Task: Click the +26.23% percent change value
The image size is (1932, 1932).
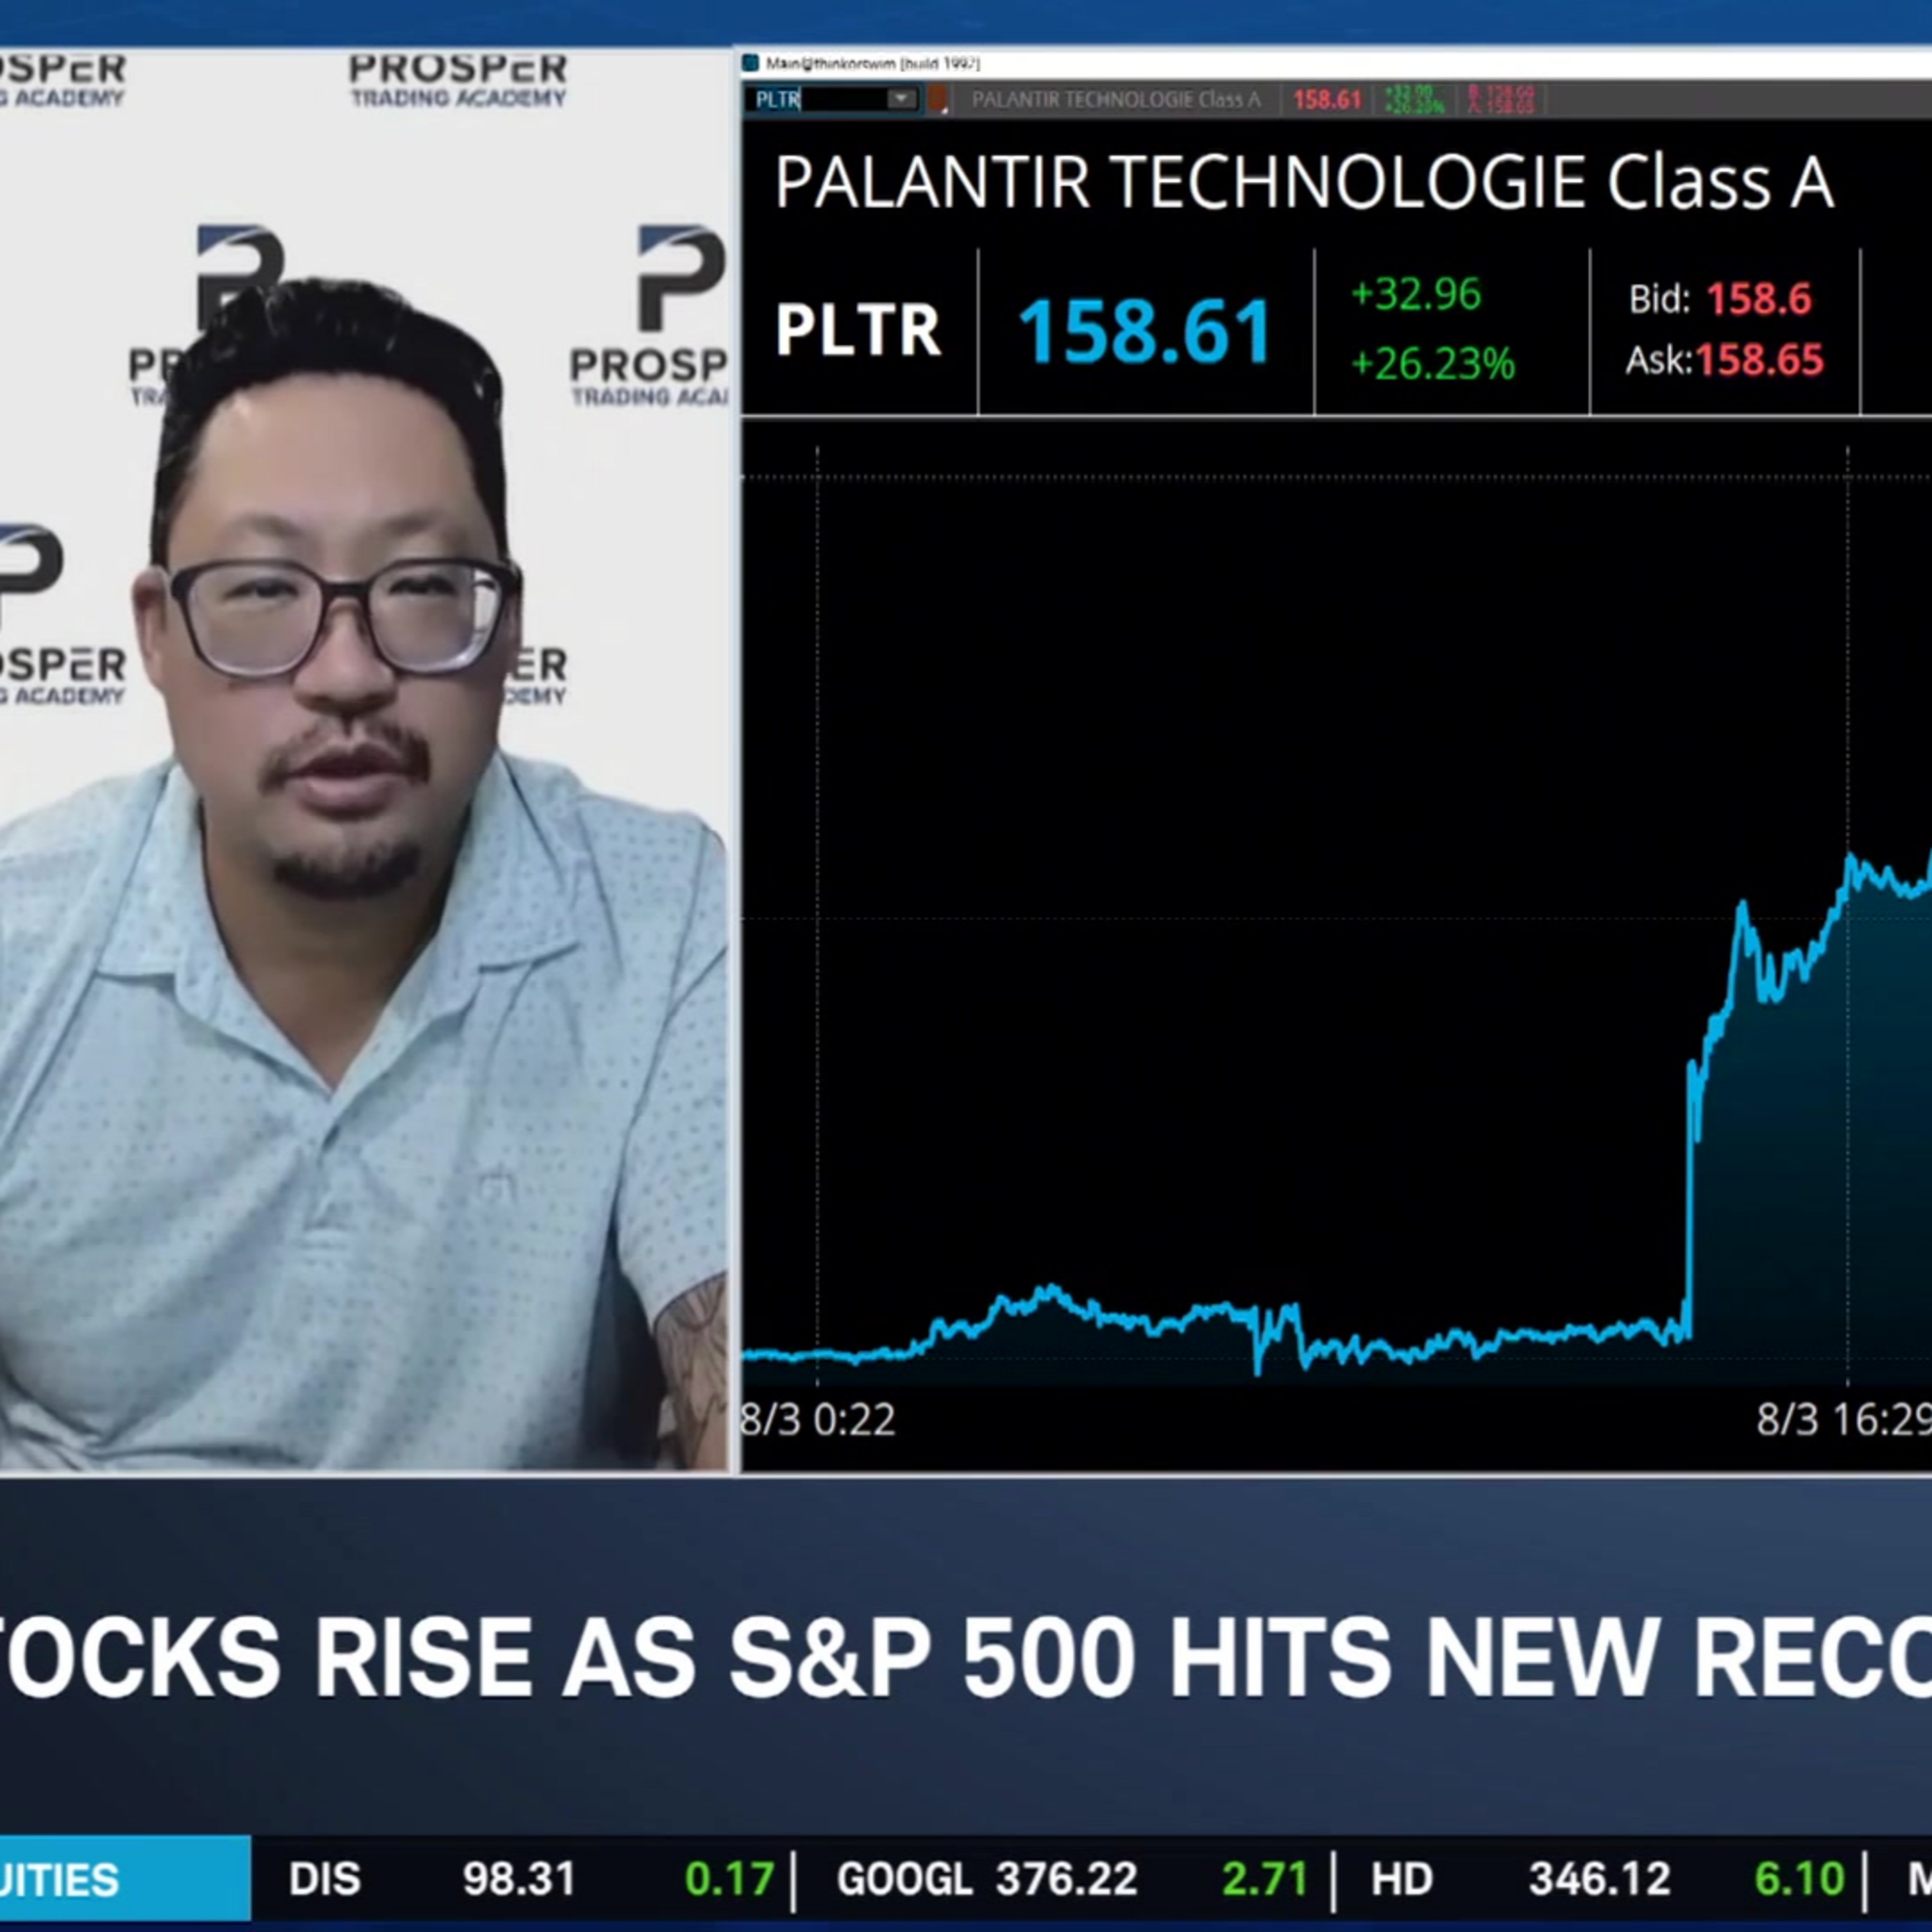Action: pyautogui.click(x=1432, y=364)
